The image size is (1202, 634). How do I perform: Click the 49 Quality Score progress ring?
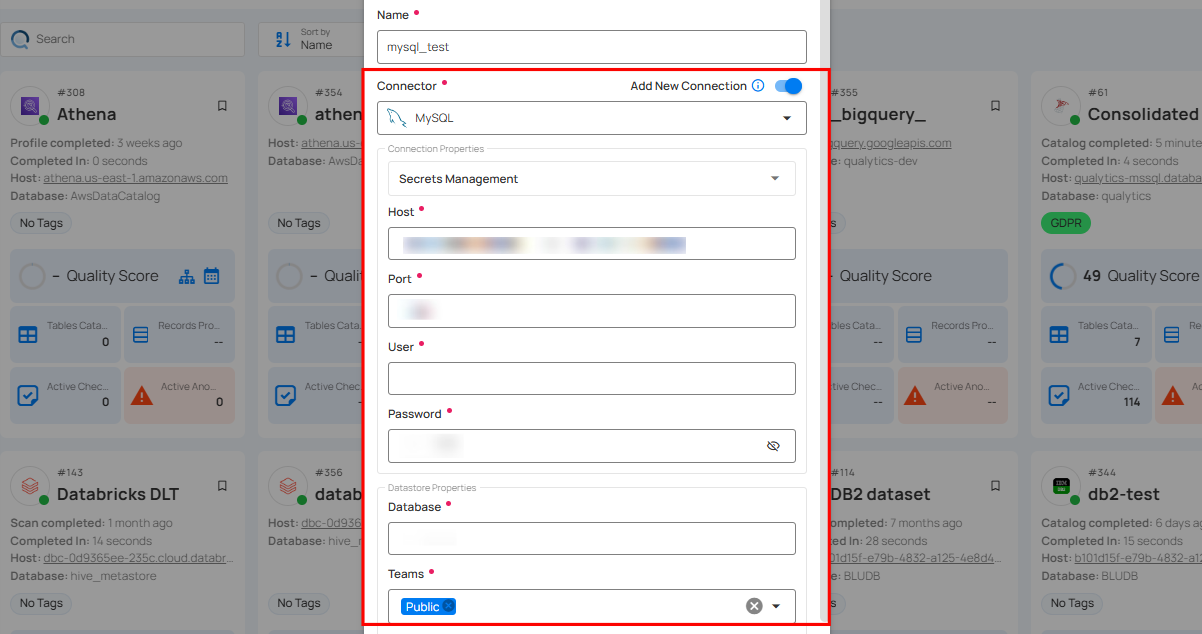(1063, 275)
